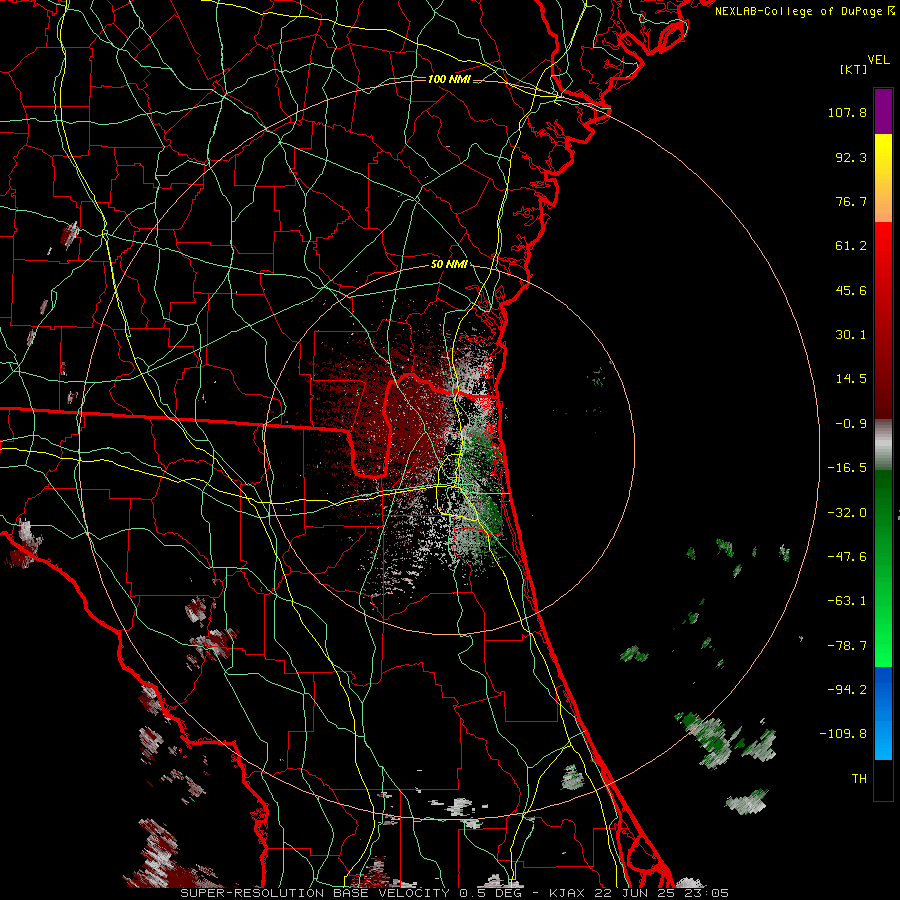Click the 50 NMI range ring label

click(x=449, y=265)
